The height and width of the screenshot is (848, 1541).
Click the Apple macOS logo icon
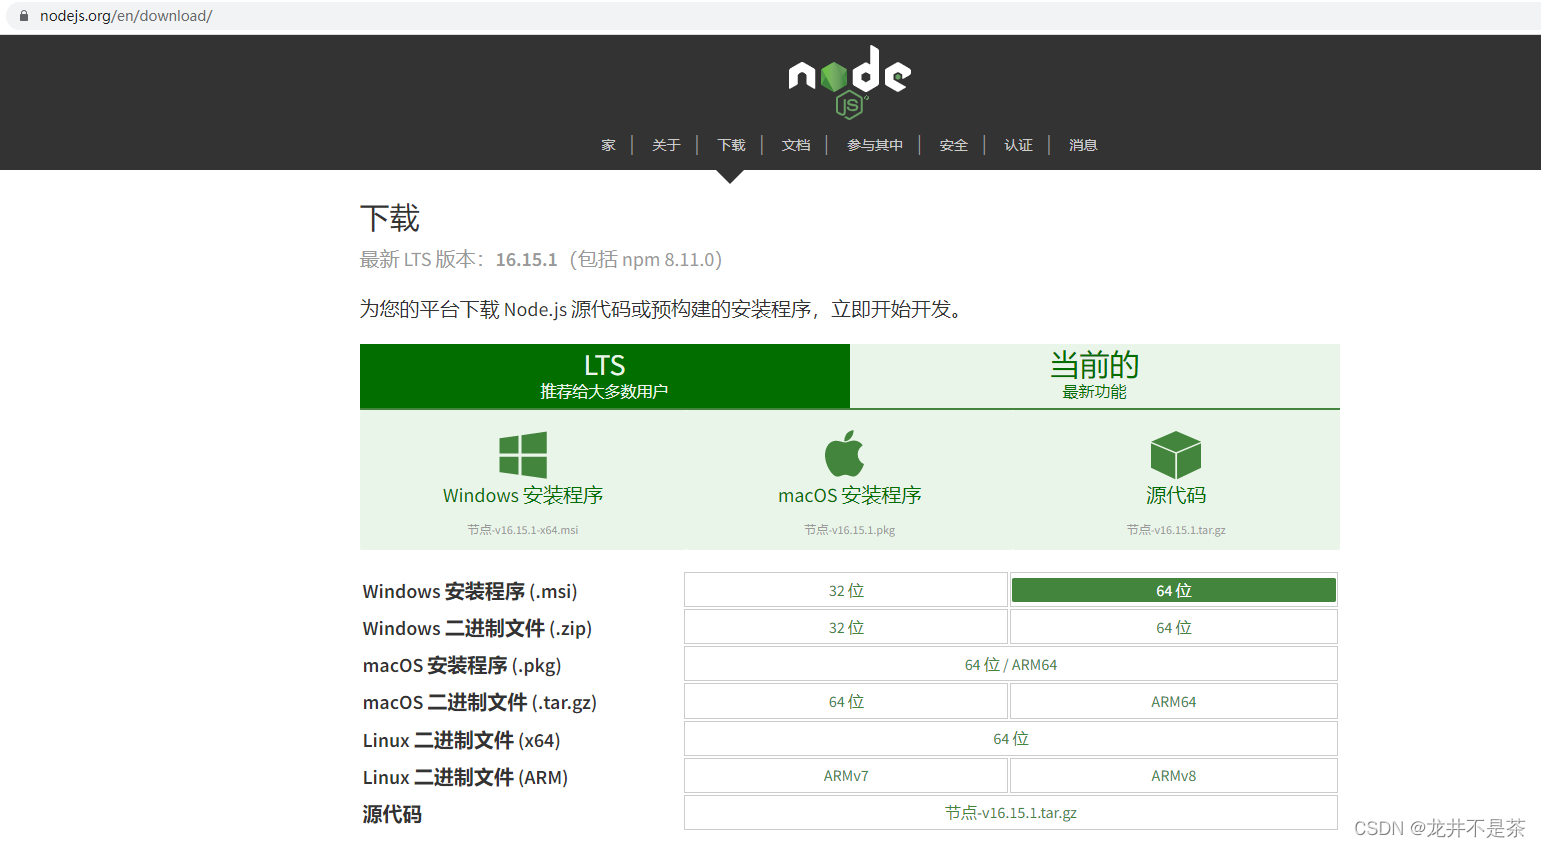845,454
